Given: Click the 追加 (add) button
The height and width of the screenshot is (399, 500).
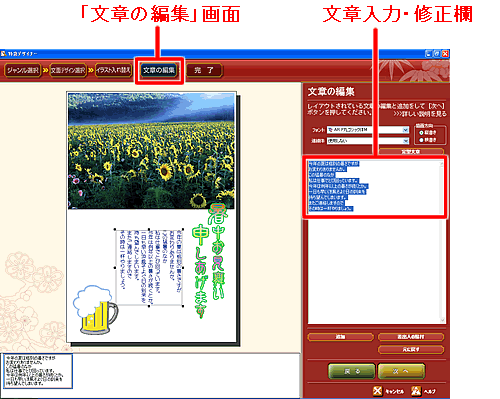Looking at the screenshot, I should pyautogui.click(x=340, y=337).
